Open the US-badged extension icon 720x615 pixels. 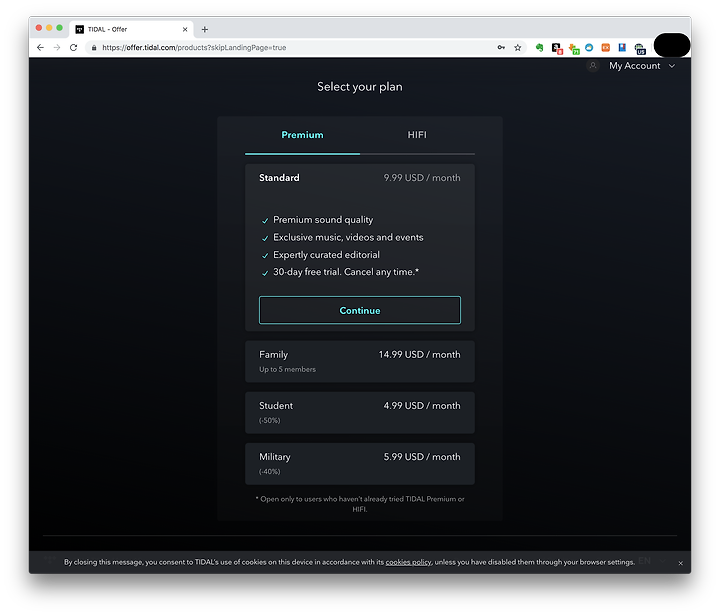pos(640,48)
